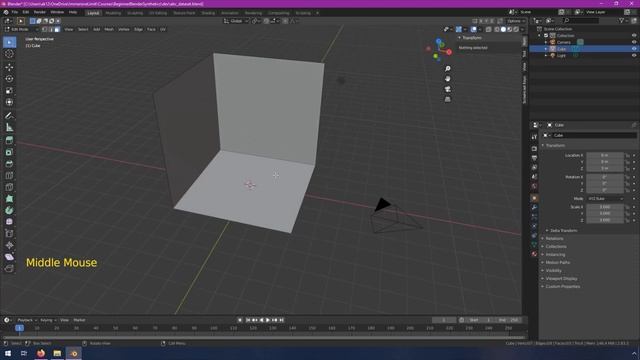Open the File menu

[15, 12]
